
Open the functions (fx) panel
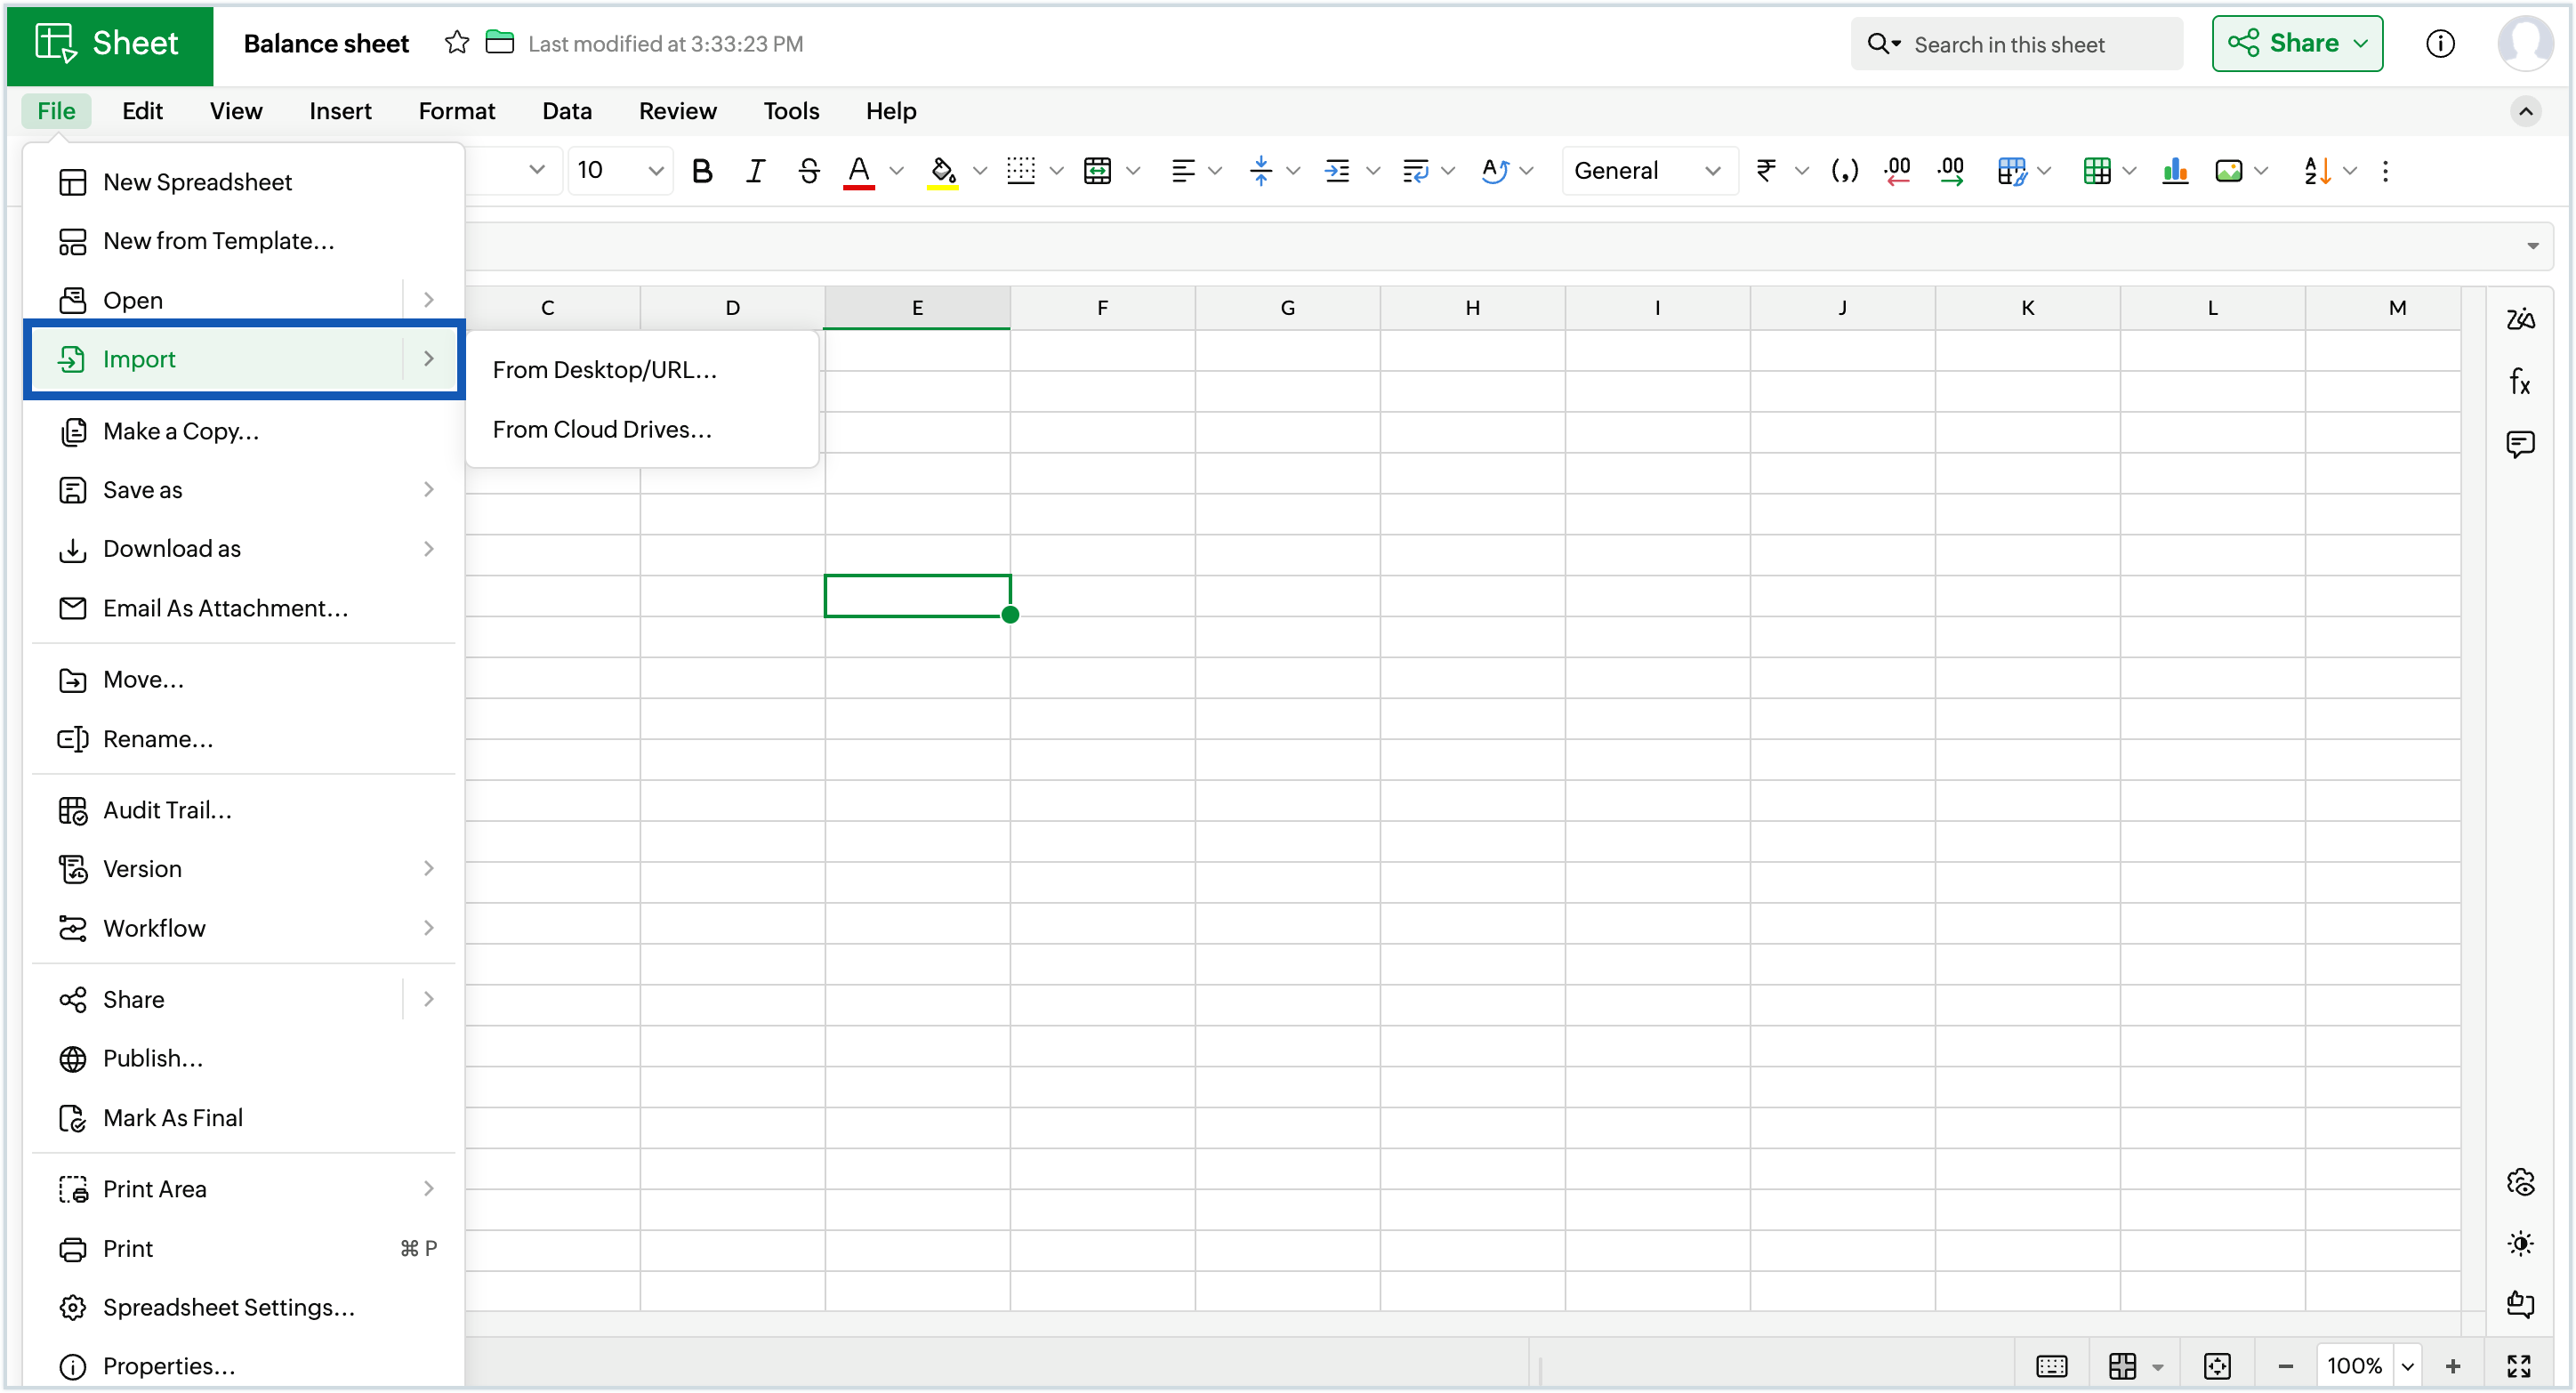pyautogui.click(x=2521, y=381)
